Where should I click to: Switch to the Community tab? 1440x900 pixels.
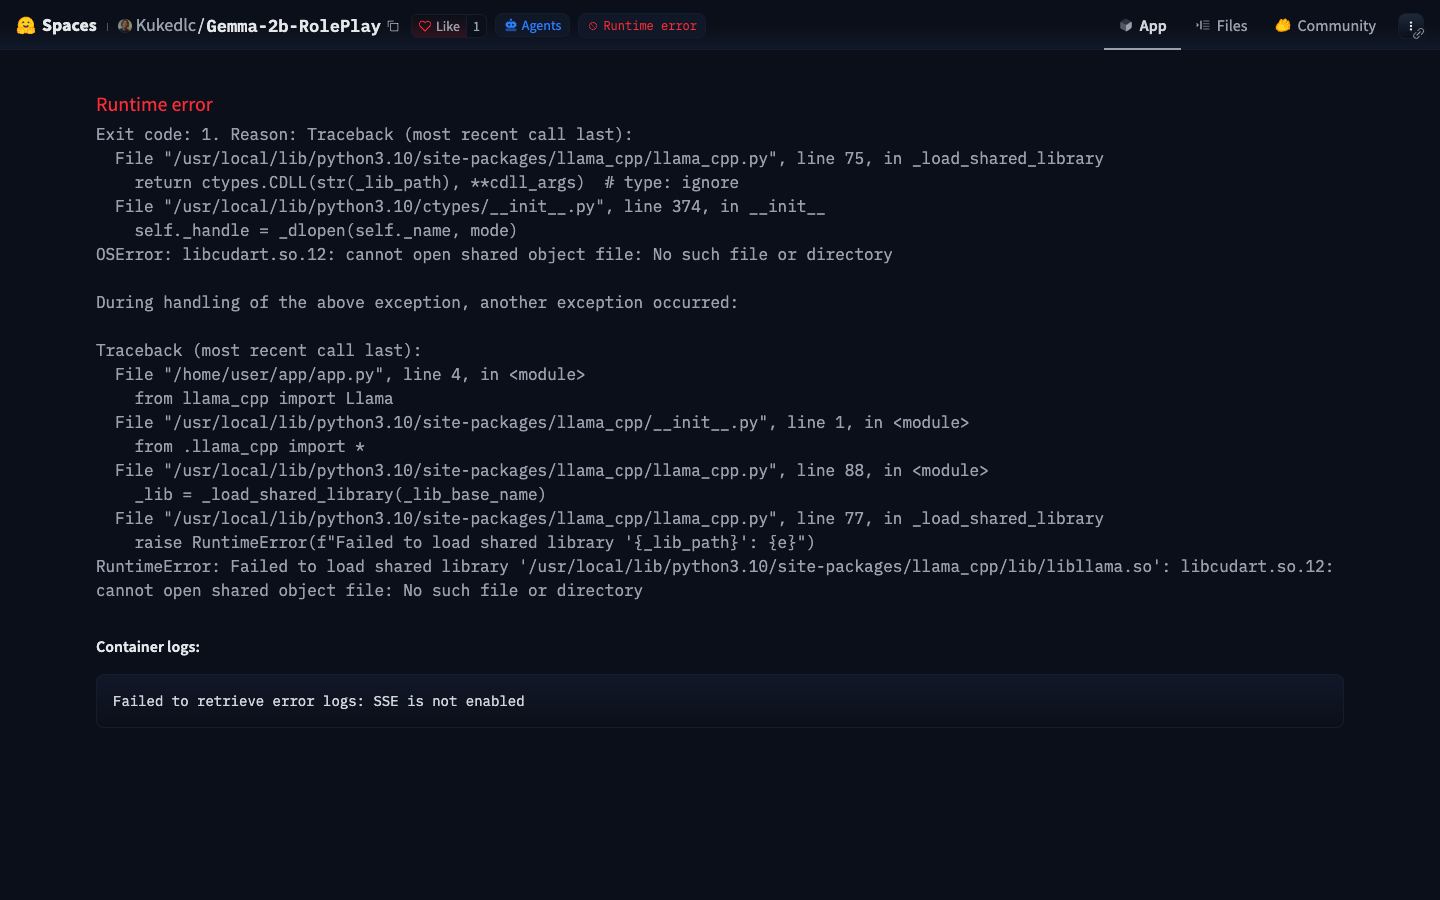tap(1325, 26)
